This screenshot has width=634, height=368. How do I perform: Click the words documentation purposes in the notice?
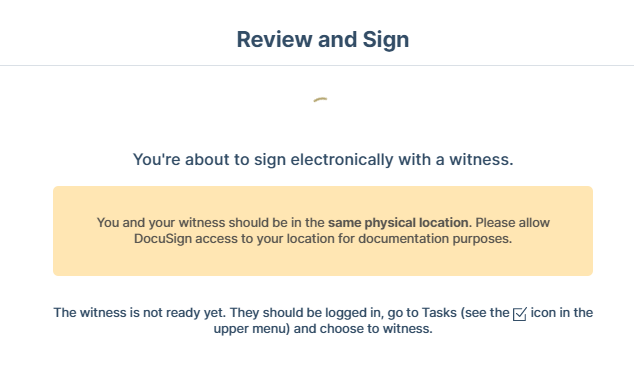pos(435,239)
